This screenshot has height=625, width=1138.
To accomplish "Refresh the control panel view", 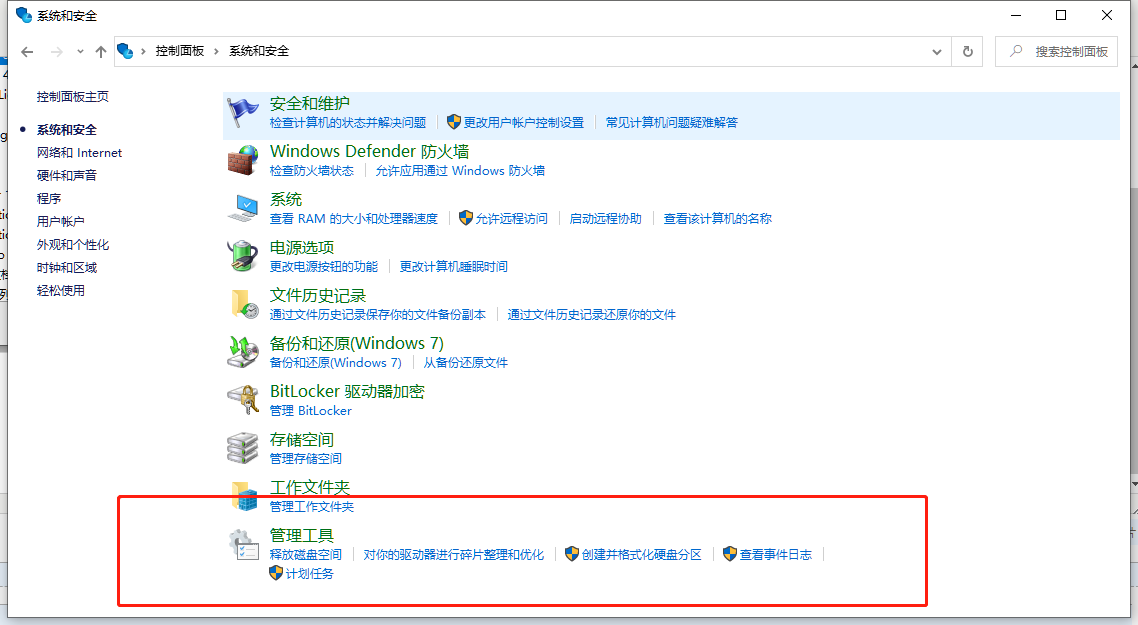I will [x=967, y=52].
